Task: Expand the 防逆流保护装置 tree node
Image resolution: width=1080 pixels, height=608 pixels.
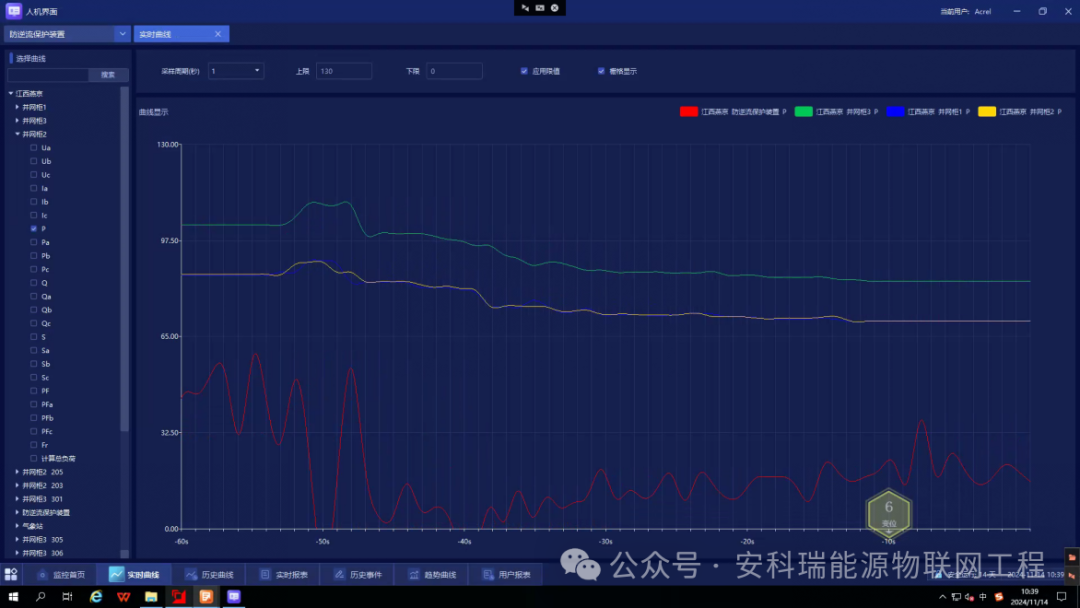Action: pos(17,512)
